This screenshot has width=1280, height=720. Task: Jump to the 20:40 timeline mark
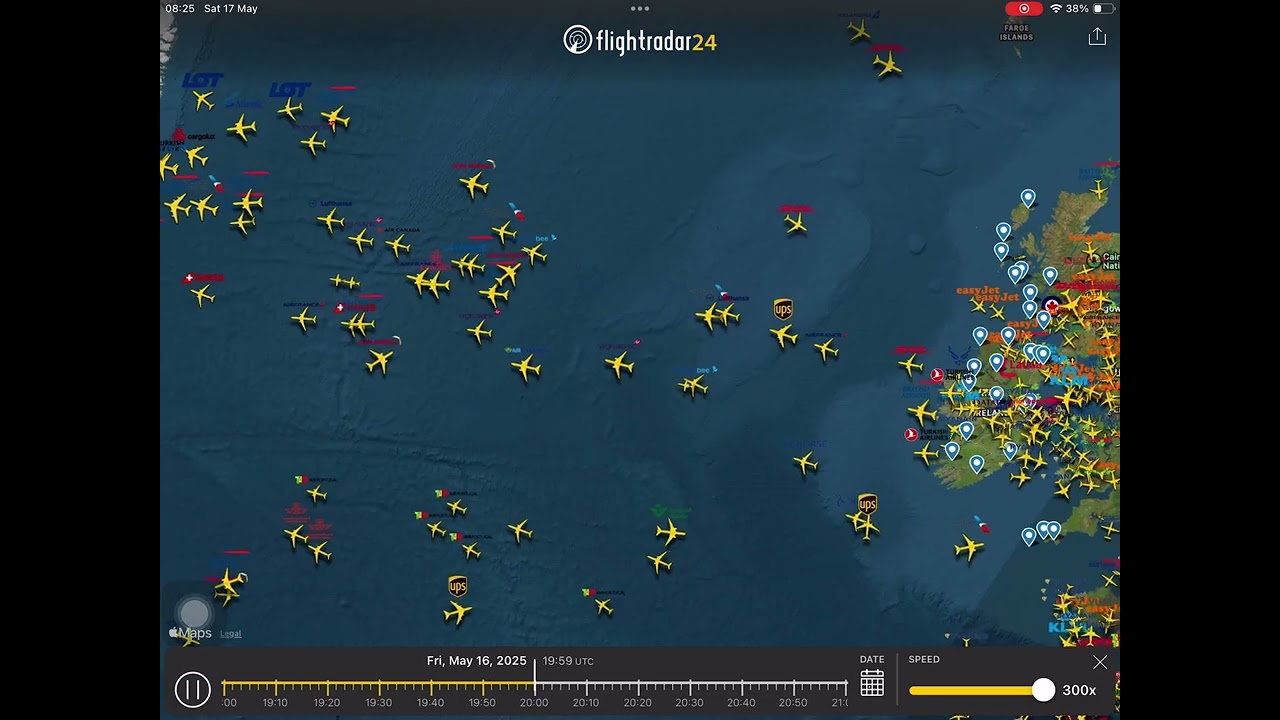coord(741,702)
